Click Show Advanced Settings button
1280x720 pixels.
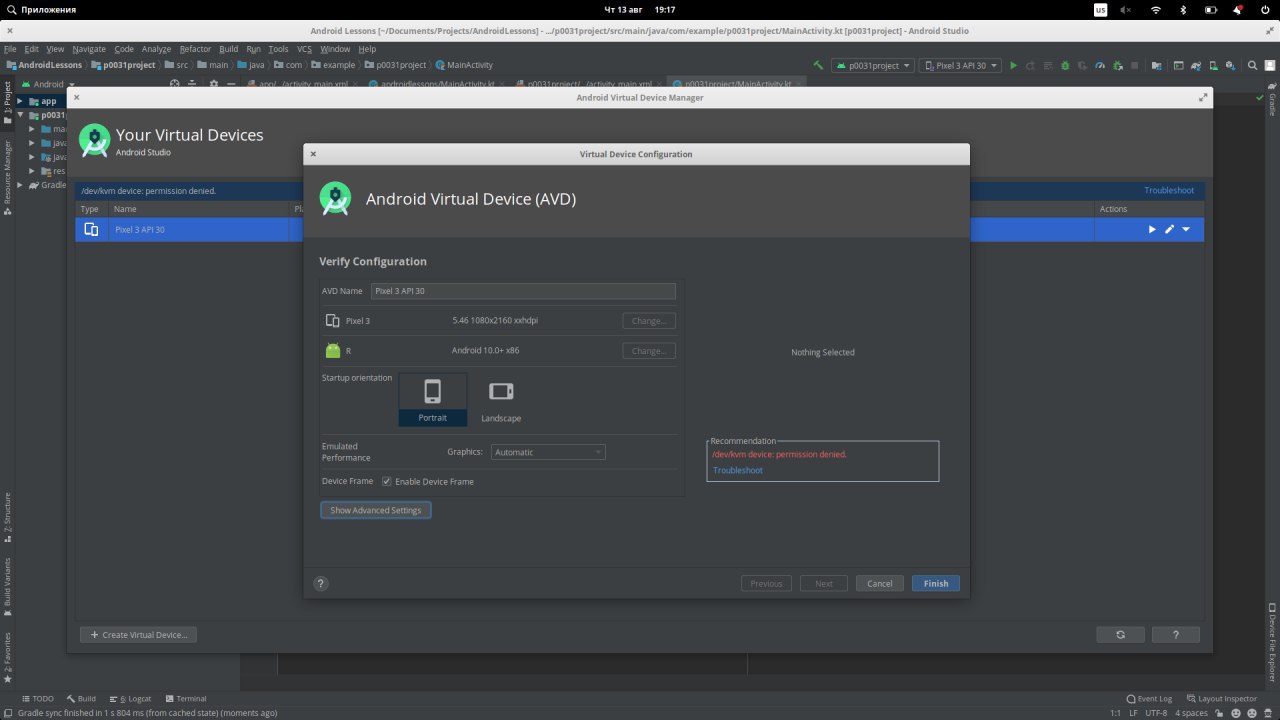click(x=375, y=510)
